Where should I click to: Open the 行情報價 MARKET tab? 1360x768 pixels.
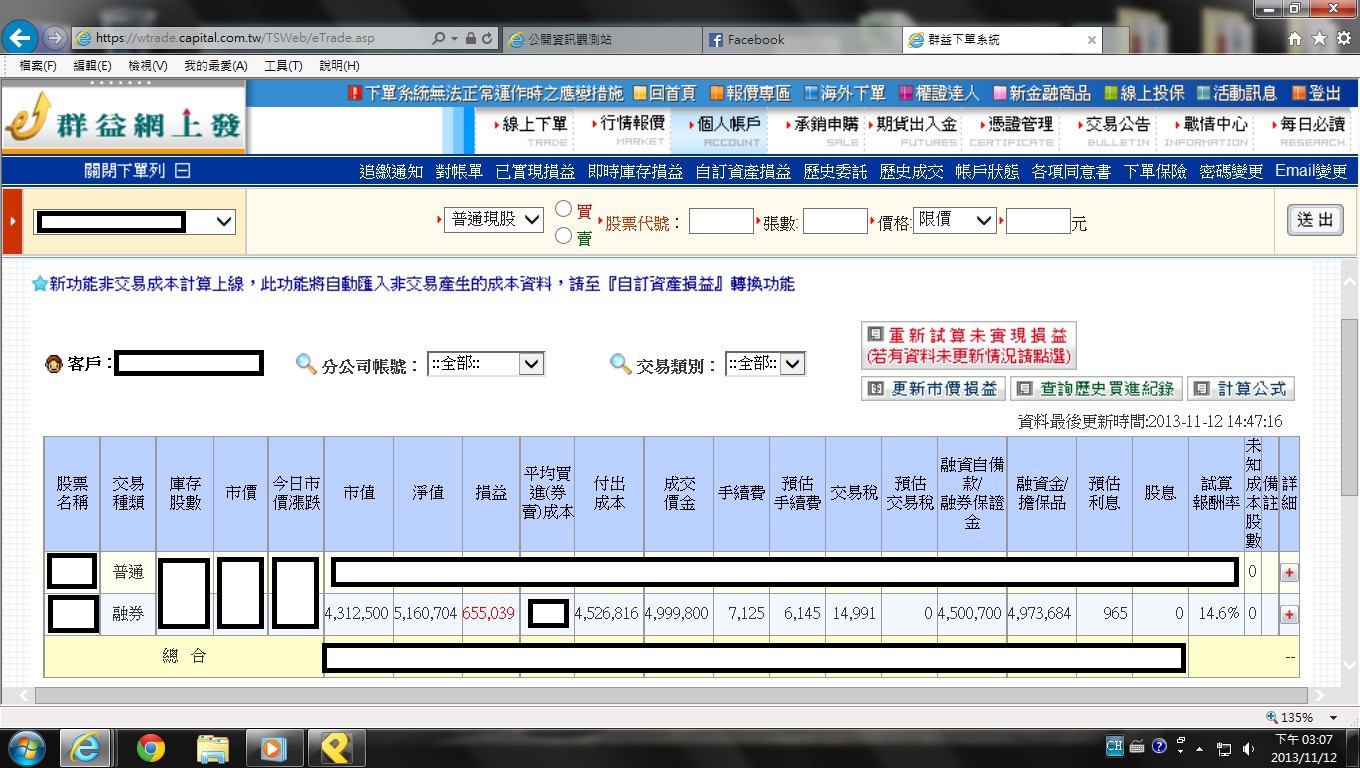627,130
